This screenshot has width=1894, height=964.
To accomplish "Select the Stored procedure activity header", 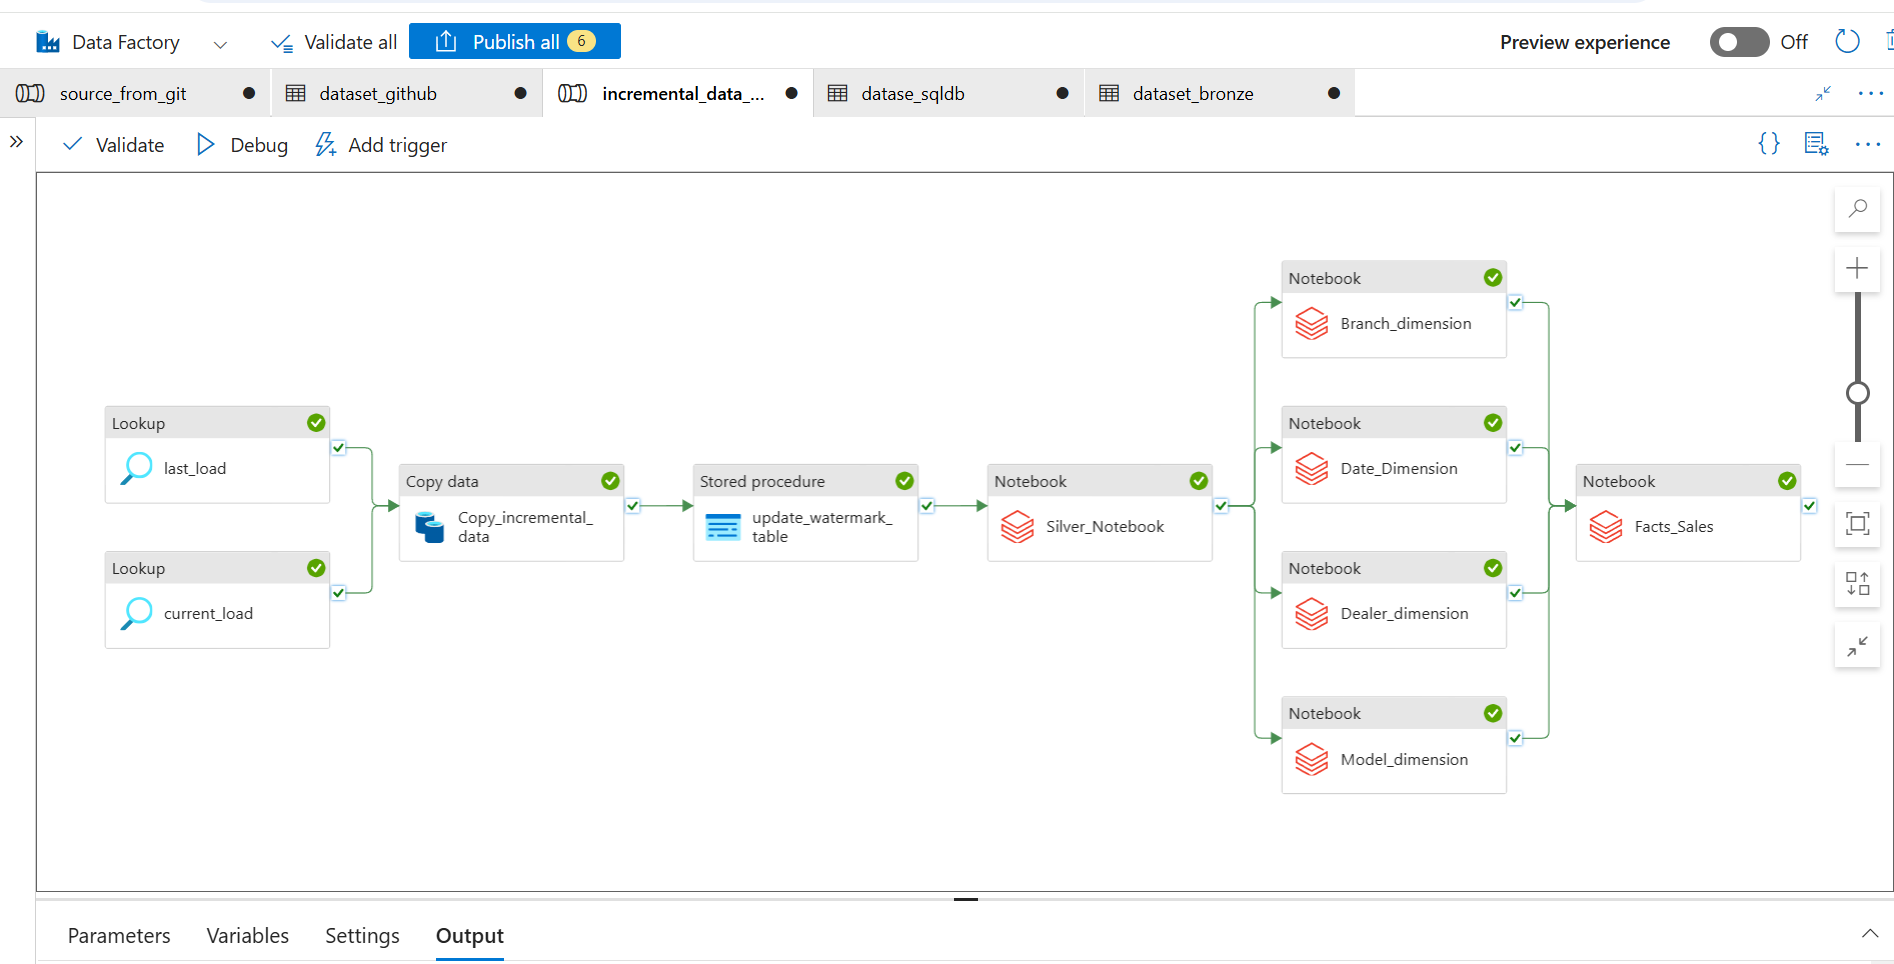I will coord(806,481).
